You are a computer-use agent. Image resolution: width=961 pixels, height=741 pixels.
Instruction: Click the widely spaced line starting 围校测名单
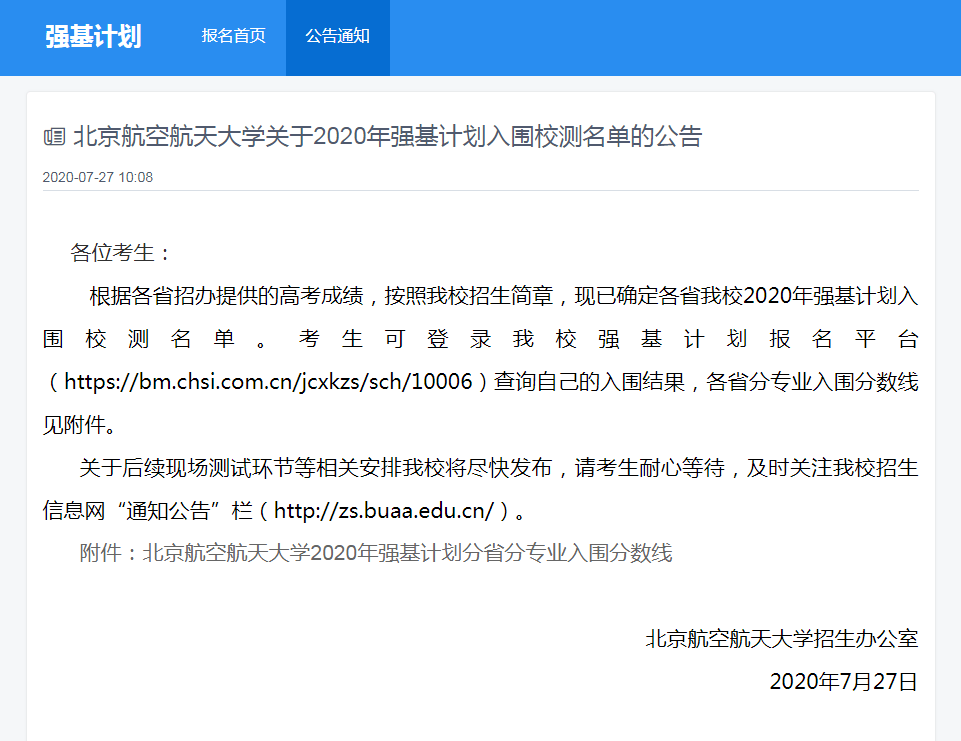480,339
